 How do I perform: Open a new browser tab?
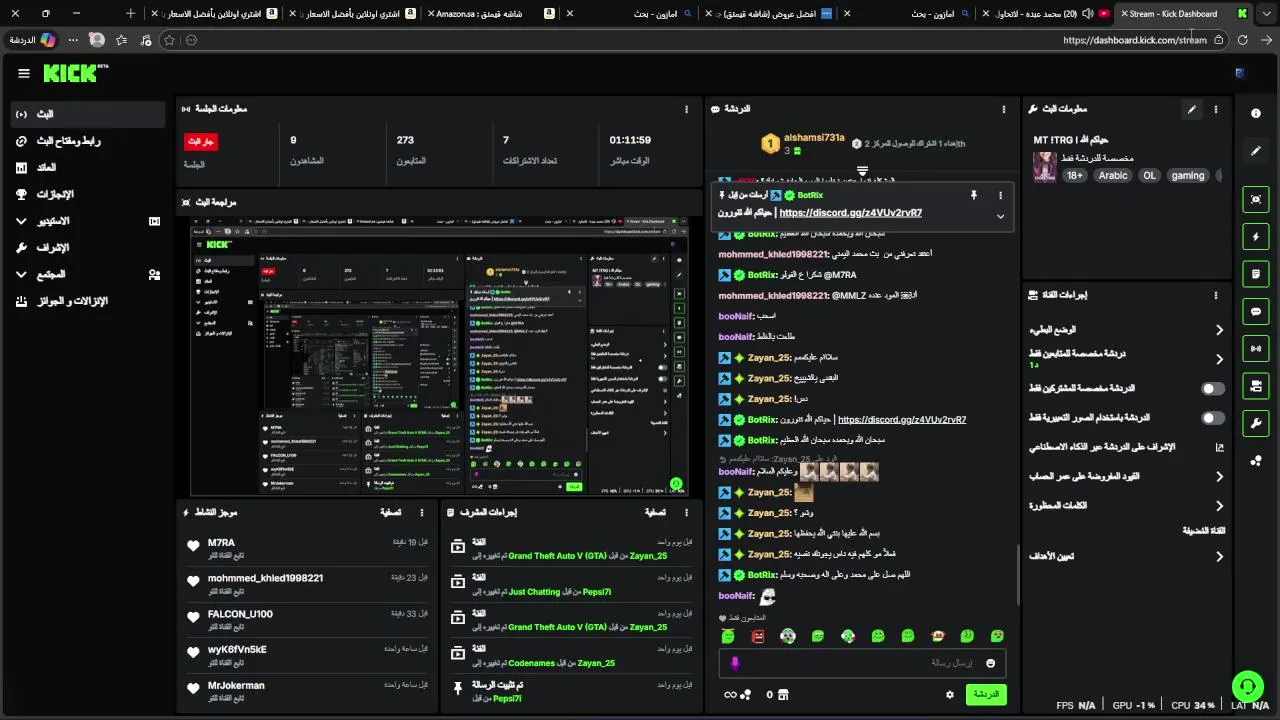coord(130,13)
